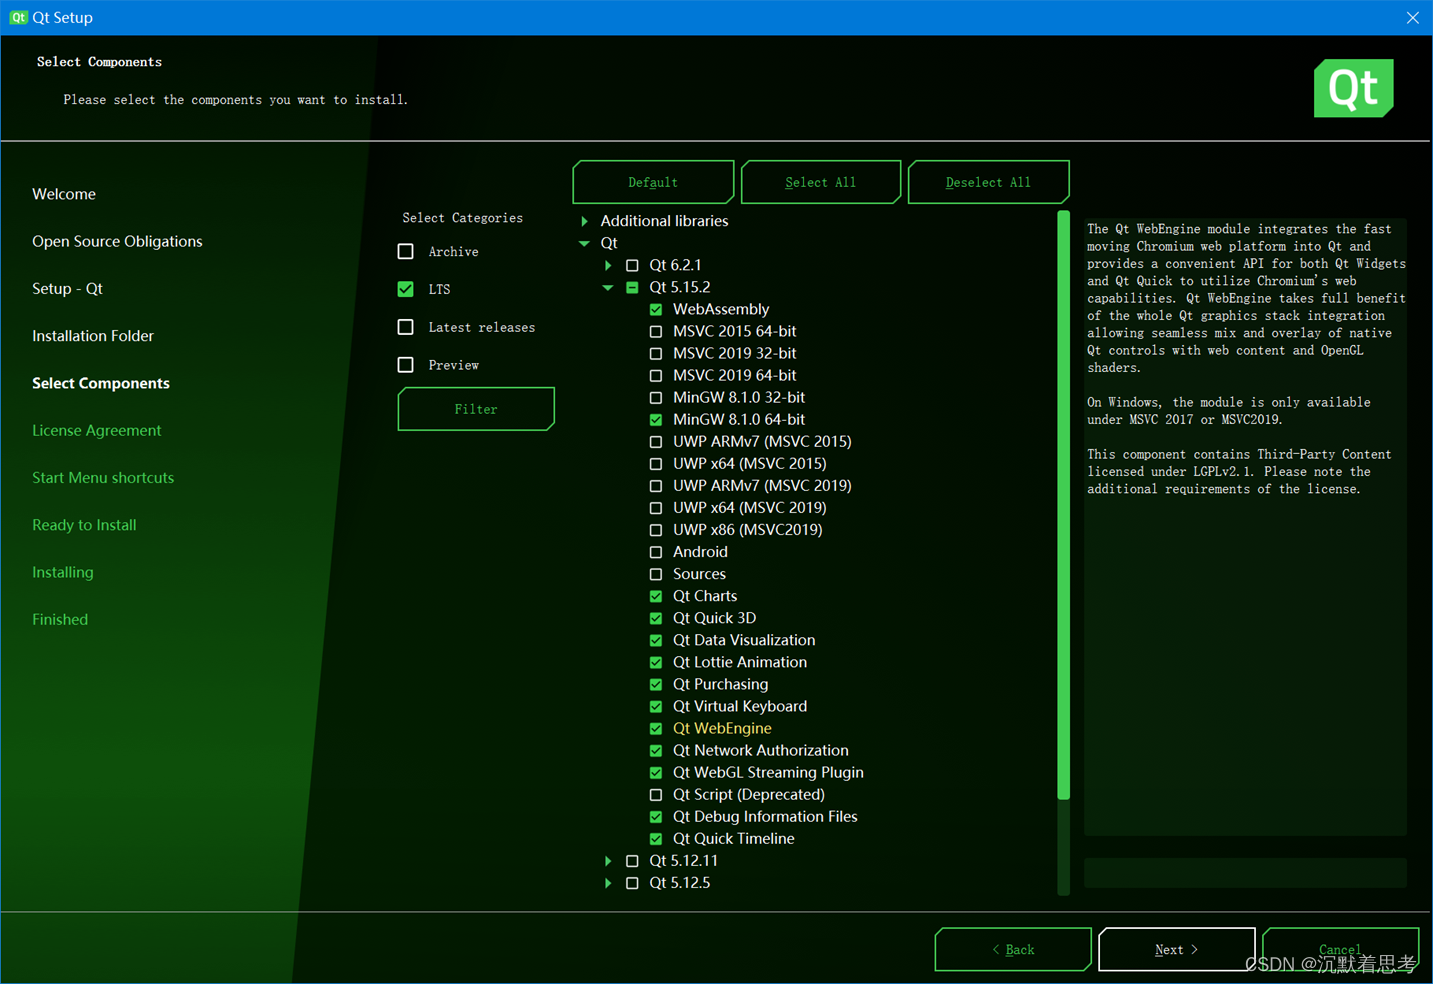Click the Deselect All button
This screenshot has height=984, width=1433.
click(988, 182)
